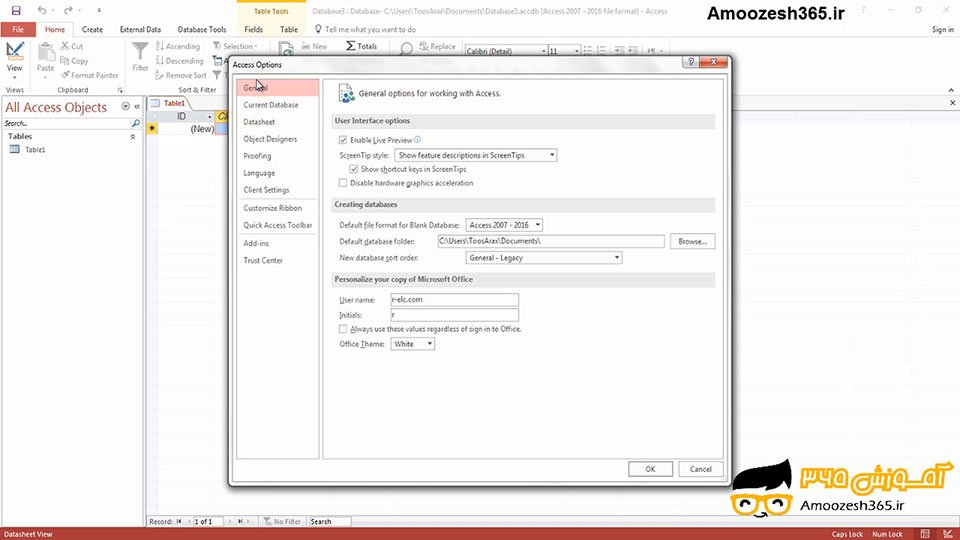Go to first record navigation icon

[179, 522]
